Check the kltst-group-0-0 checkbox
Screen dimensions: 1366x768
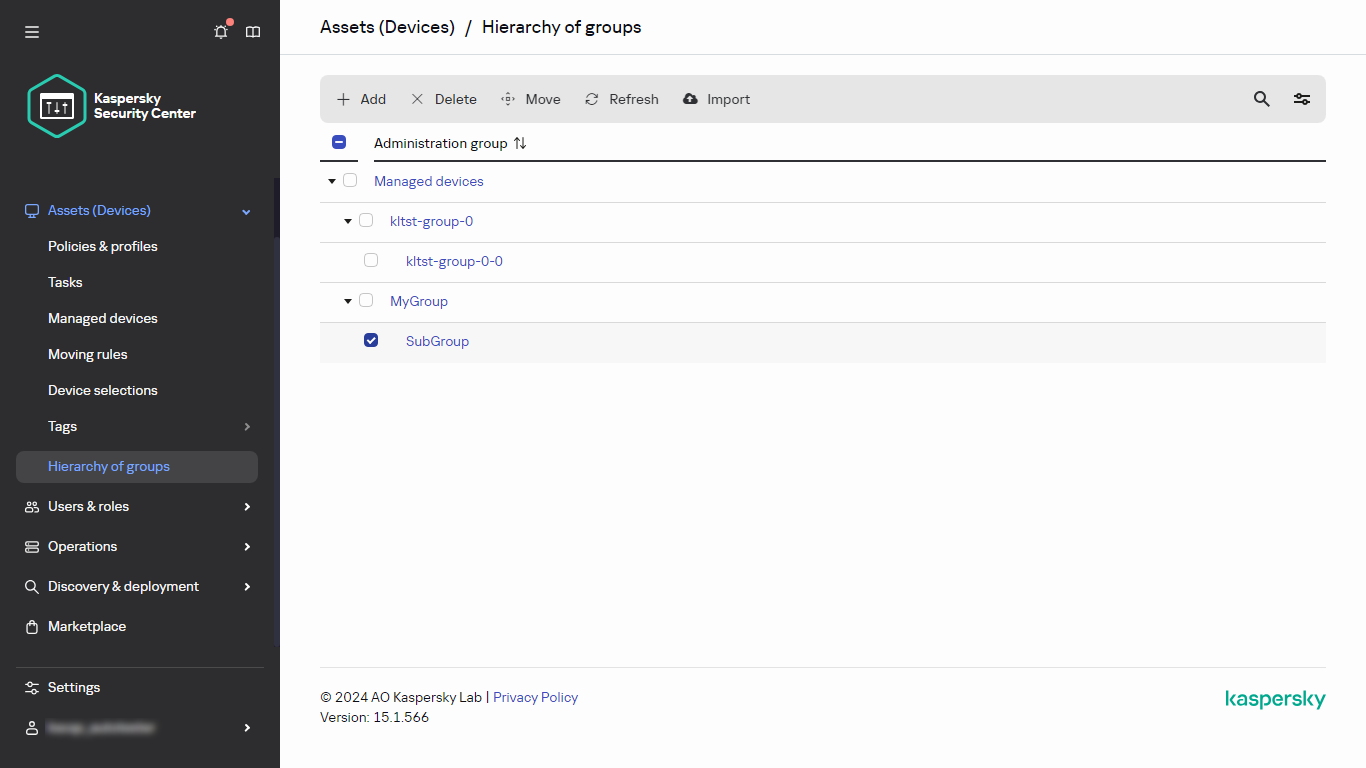point(371,261)
